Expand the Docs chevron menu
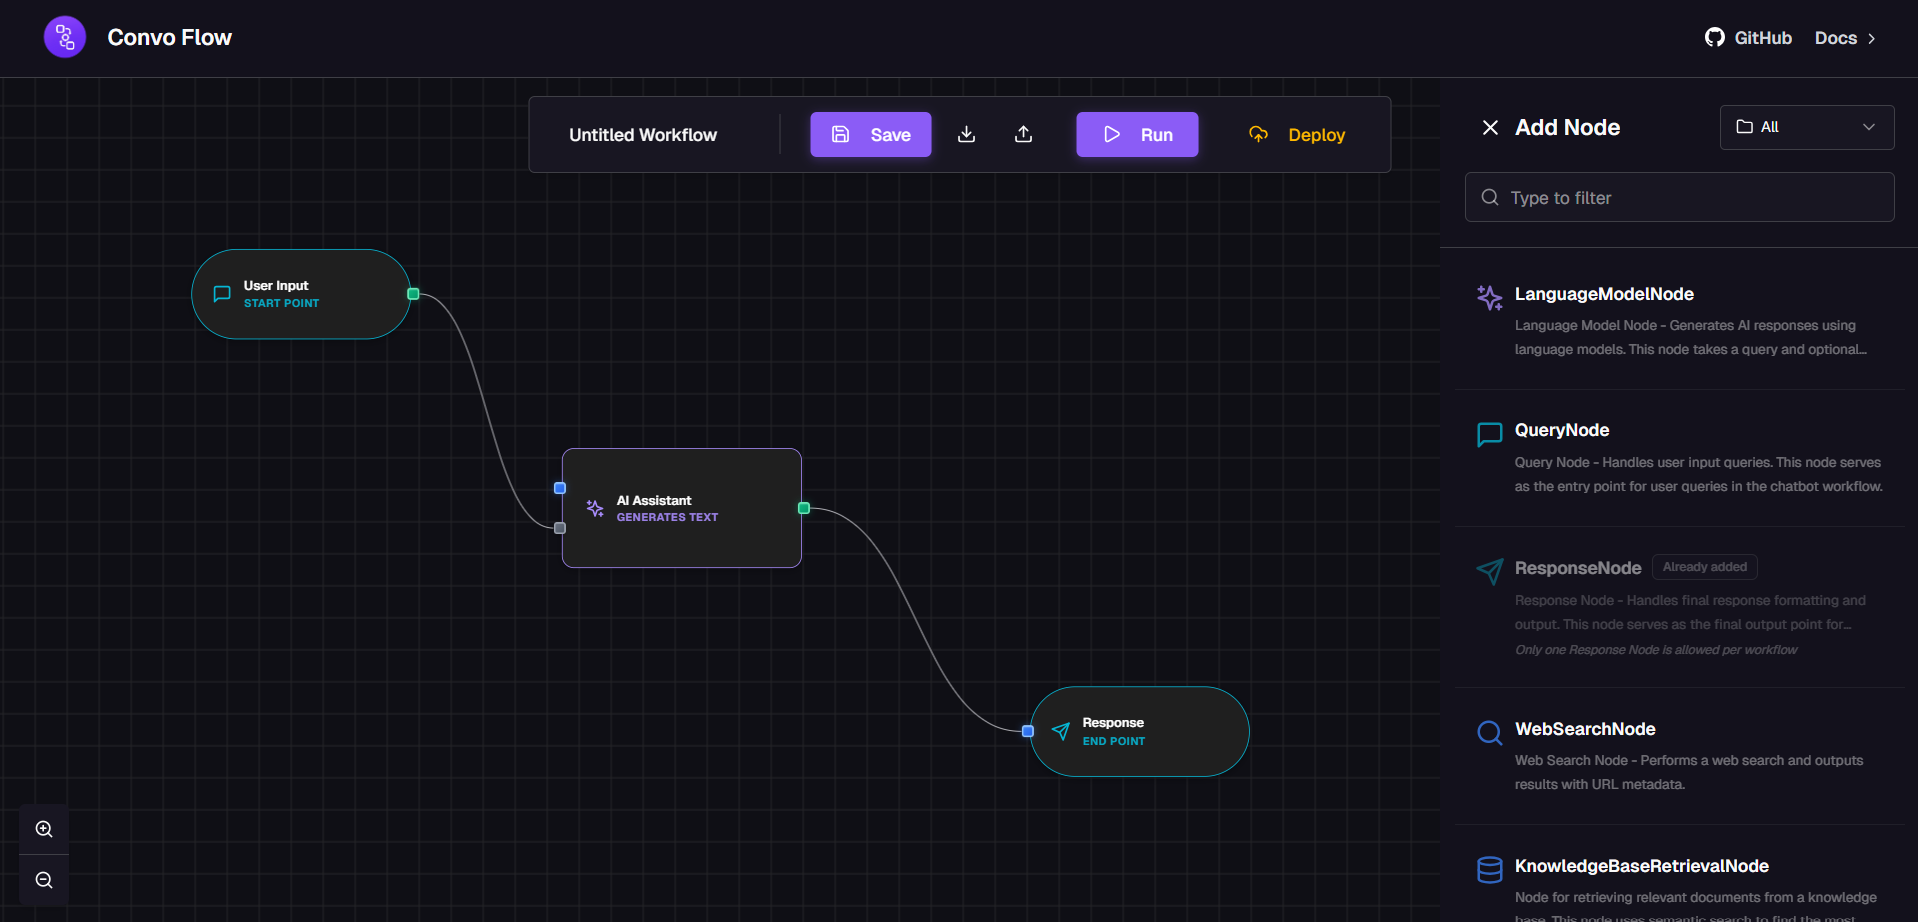1918x922 pixels. pyautogui.click(x=1878, y=38)
